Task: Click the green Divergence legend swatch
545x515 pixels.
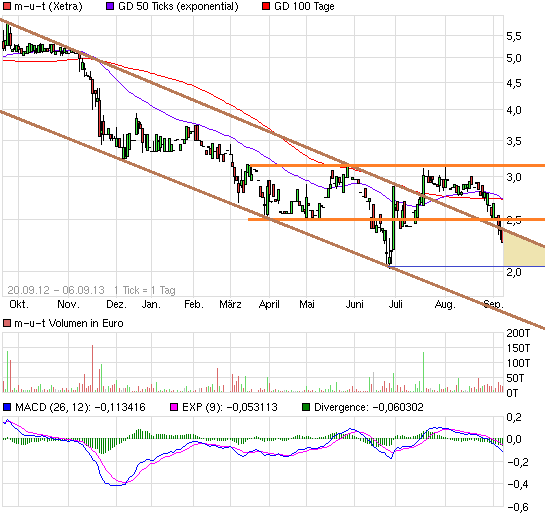Action: 306,407
